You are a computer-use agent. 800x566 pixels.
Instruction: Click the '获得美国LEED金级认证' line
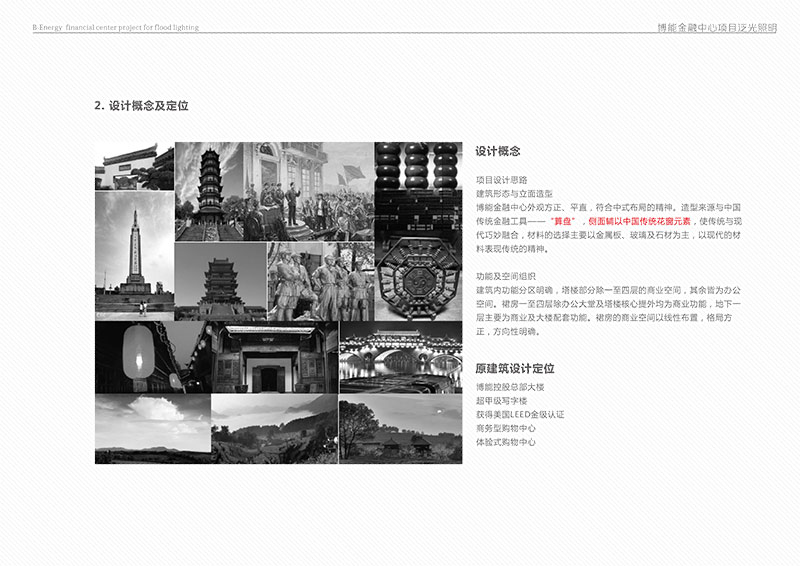click(x=520, y=414)
